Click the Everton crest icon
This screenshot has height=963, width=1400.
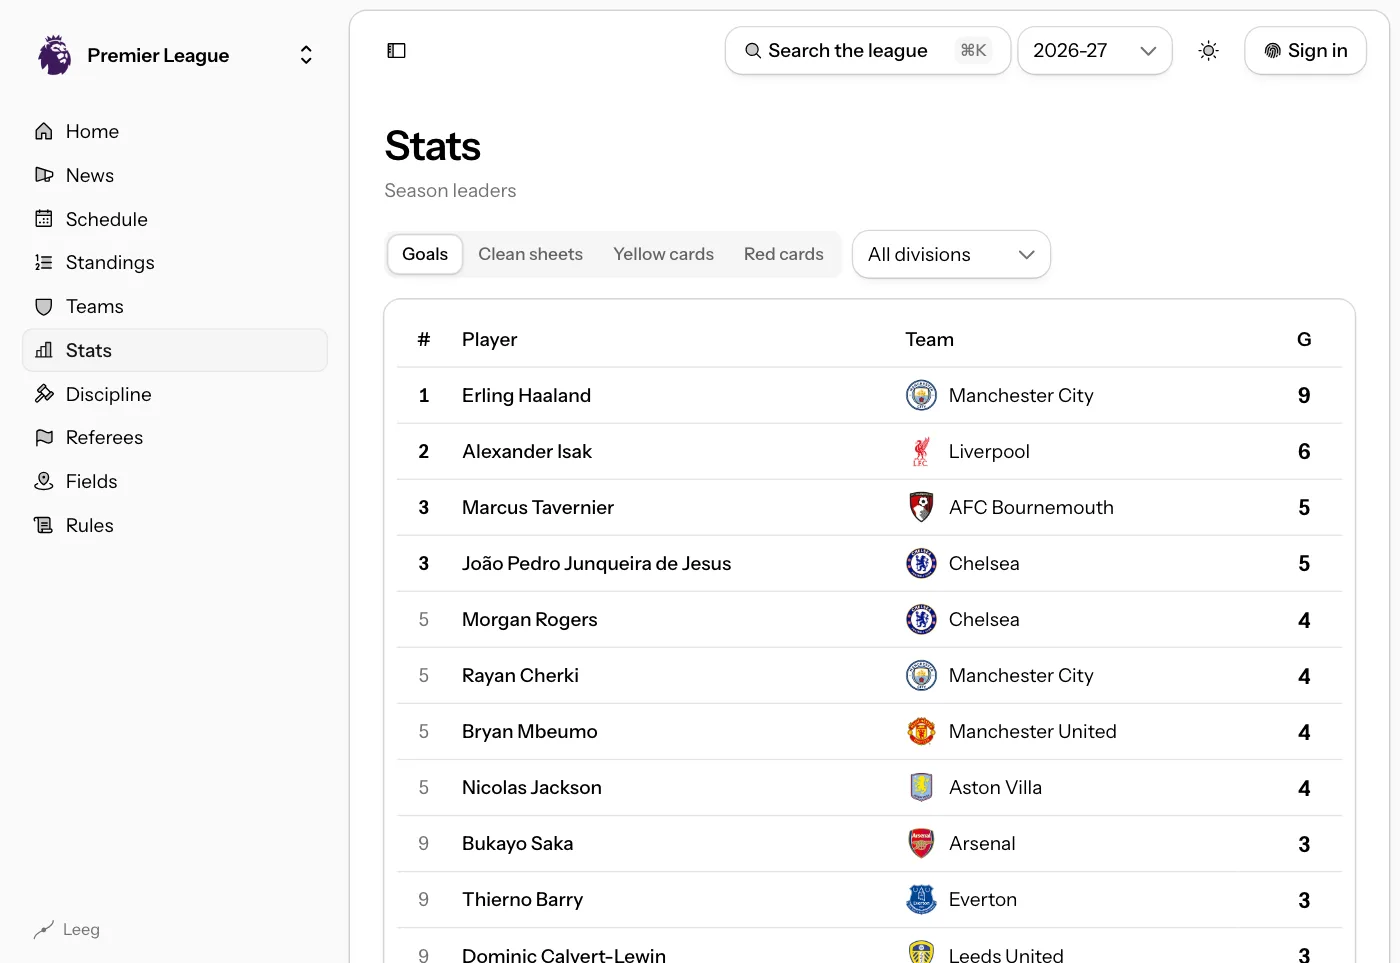(921, 899)
